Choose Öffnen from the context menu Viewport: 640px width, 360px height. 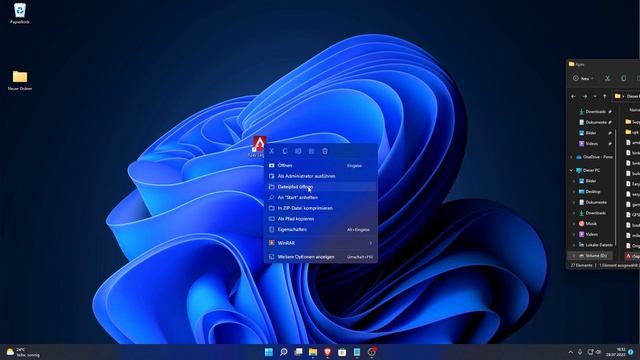click(x=320, y=165)
